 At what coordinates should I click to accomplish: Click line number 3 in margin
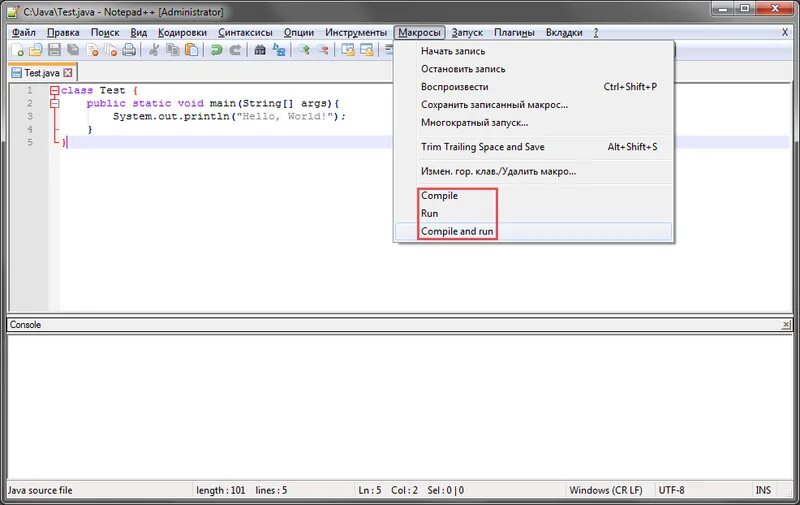coord(30,116)
